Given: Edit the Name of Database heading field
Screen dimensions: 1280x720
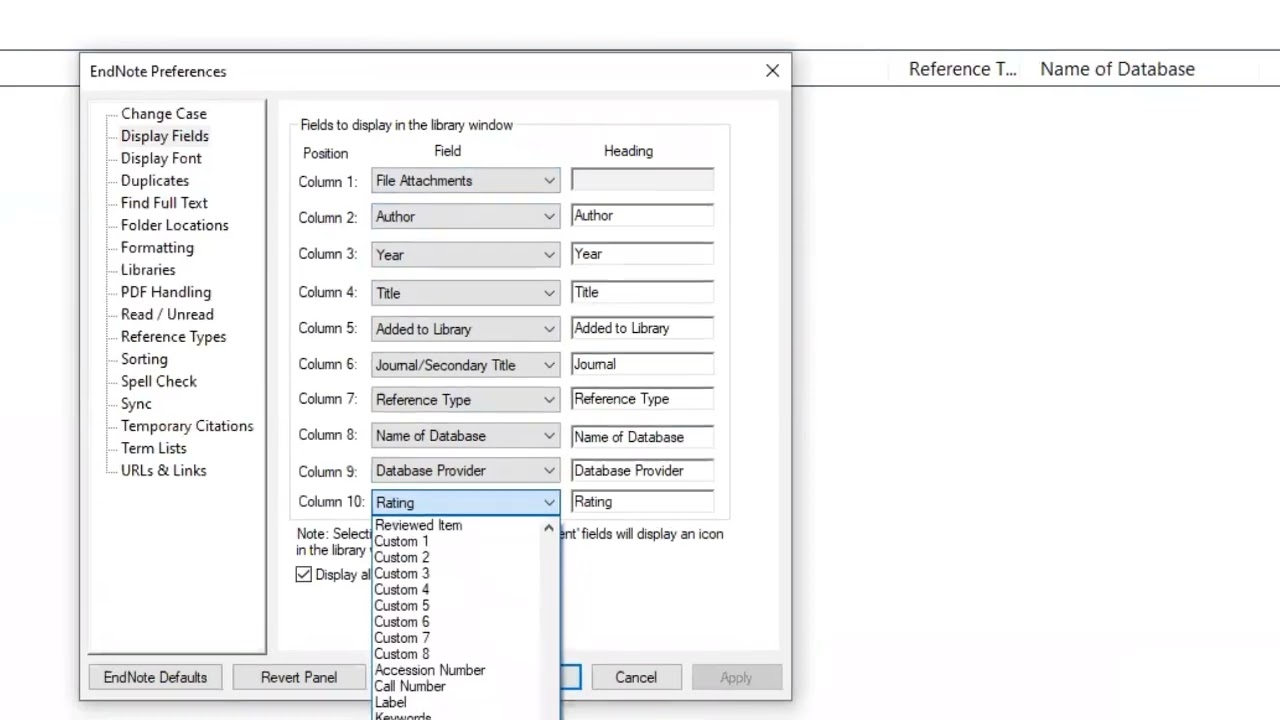Looking at the screenshot, I should [x=642, y=437].
